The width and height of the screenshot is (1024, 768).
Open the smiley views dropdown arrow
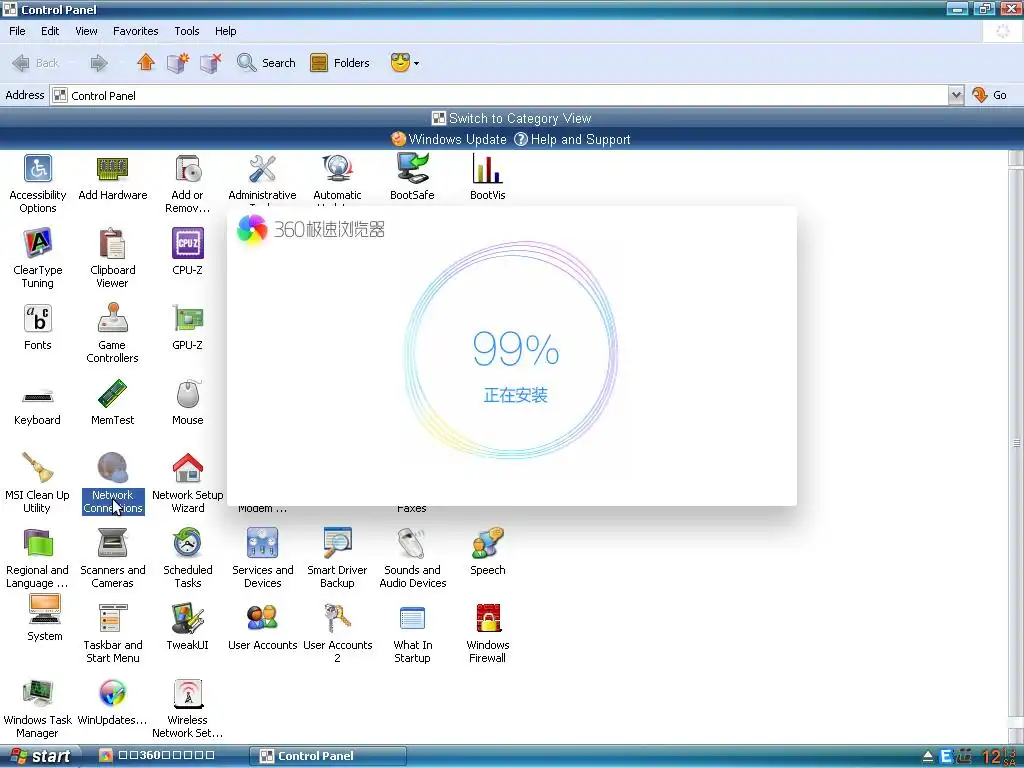tap(417, 63)
